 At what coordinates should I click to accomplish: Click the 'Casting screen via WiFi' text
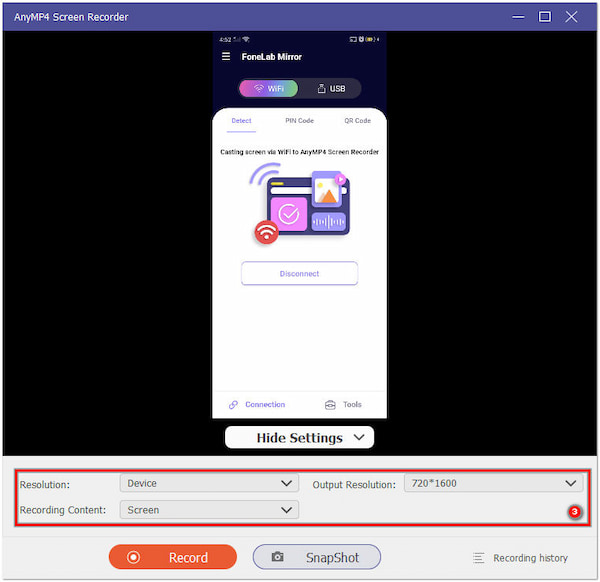click(x=299, y=152)
